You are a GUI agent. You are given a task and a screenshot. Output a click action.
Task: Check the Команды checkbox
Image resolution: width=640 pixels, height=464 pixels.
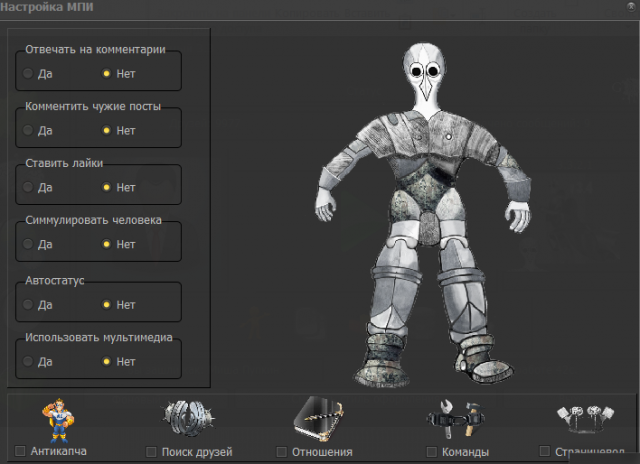(x=431, y=452)
